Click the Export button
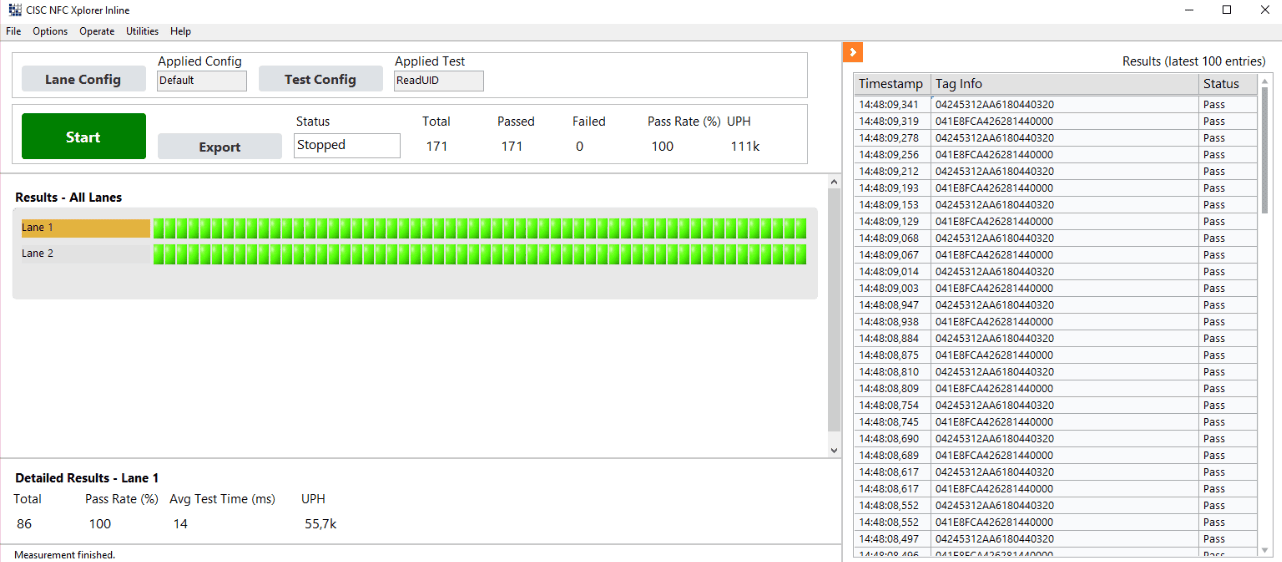 [x=220, y=147]
